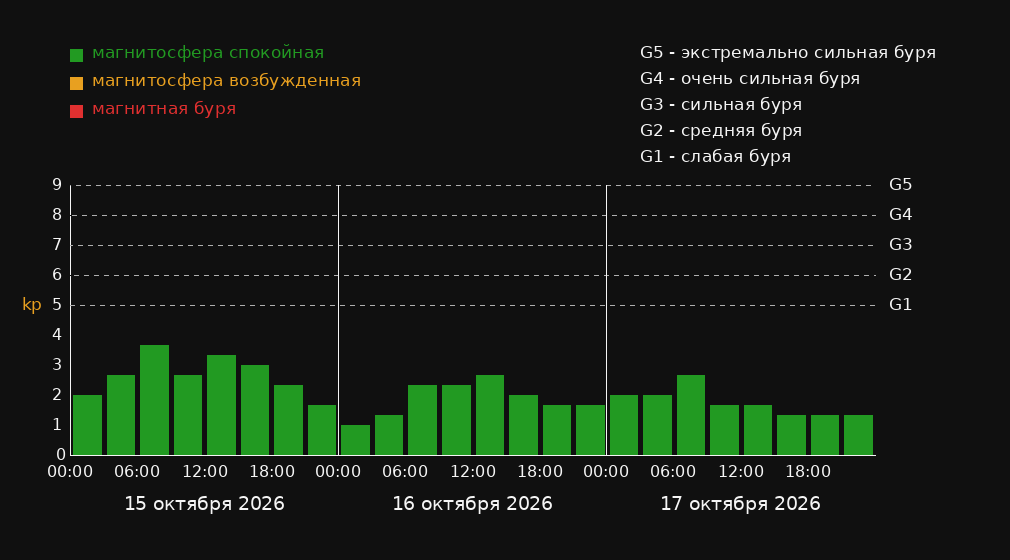Click the orange 'kp' axis label
1010x560 pixels.
[x=32, y=305]
